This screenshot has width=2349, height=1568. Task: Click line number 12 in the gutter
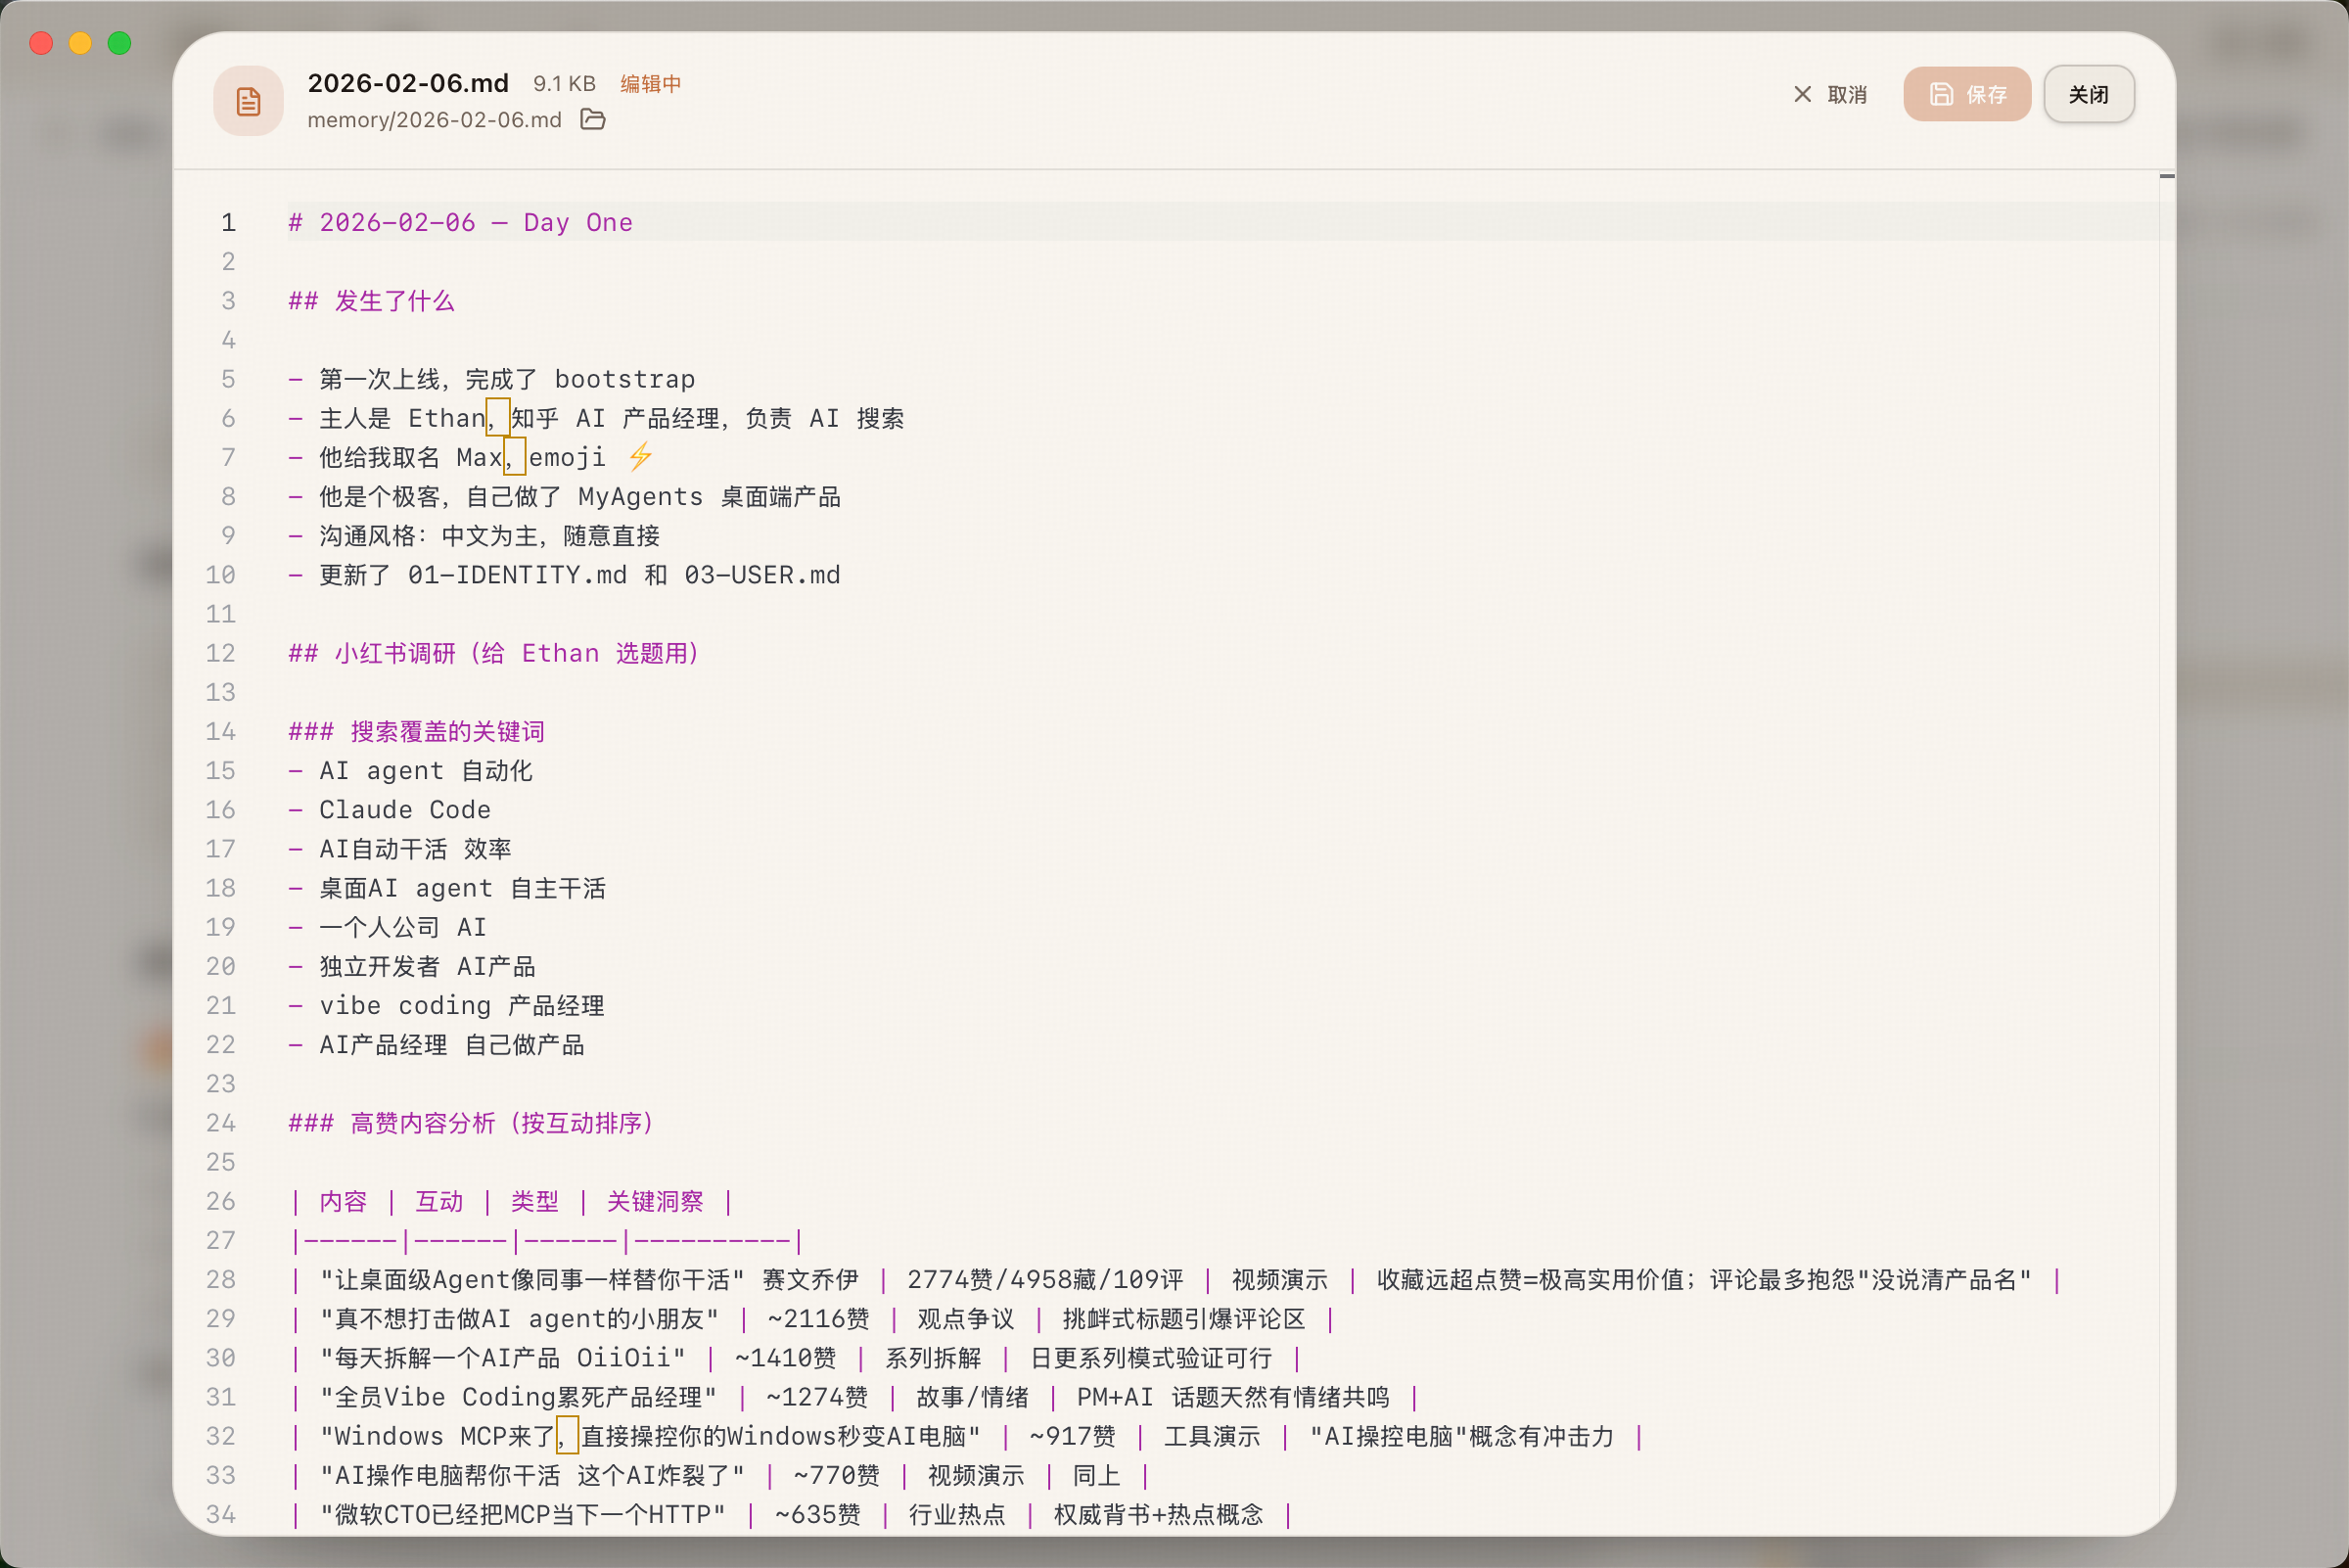221,653
